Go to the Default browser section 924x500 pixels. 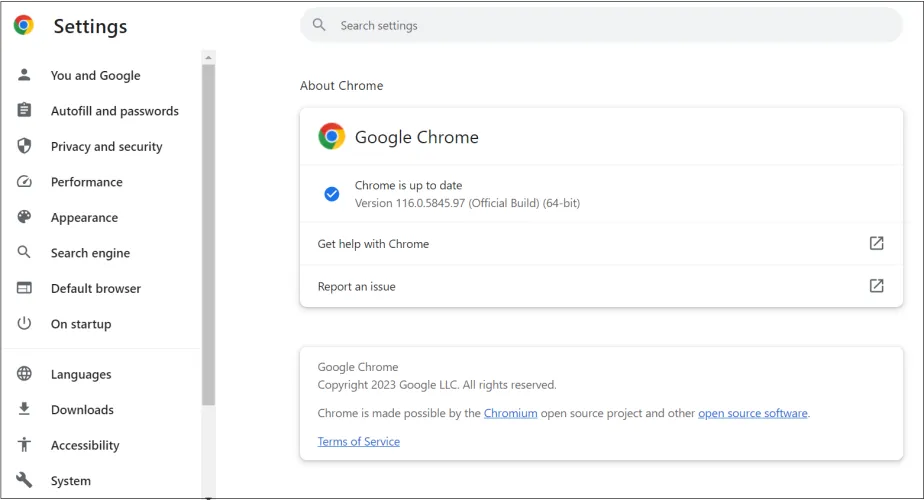coord(96,288)
